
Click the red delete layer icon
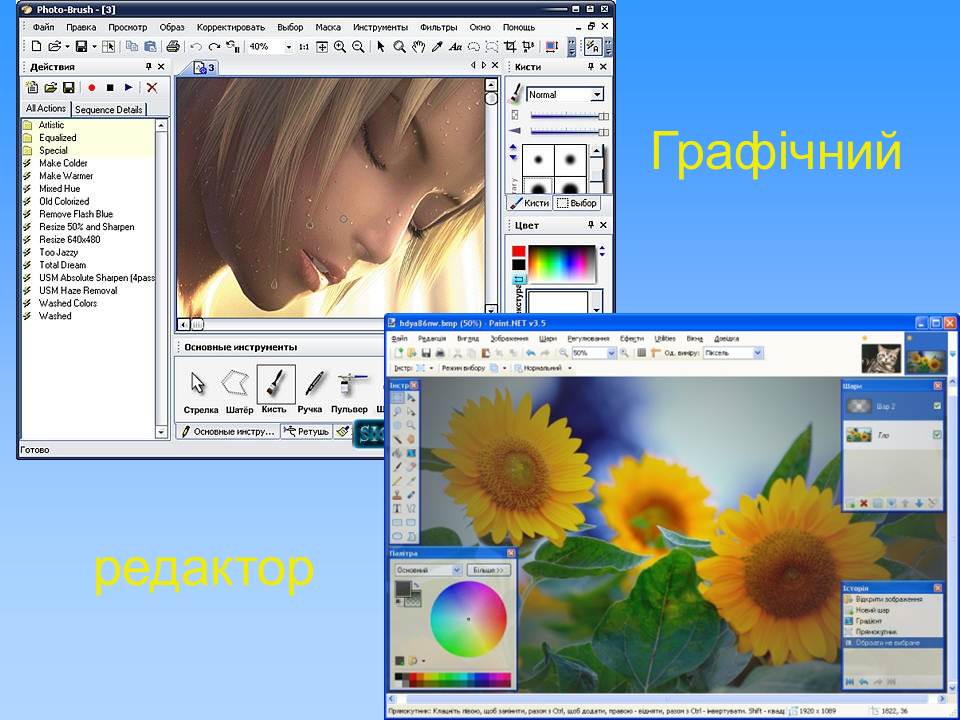(x=863, y=503)
